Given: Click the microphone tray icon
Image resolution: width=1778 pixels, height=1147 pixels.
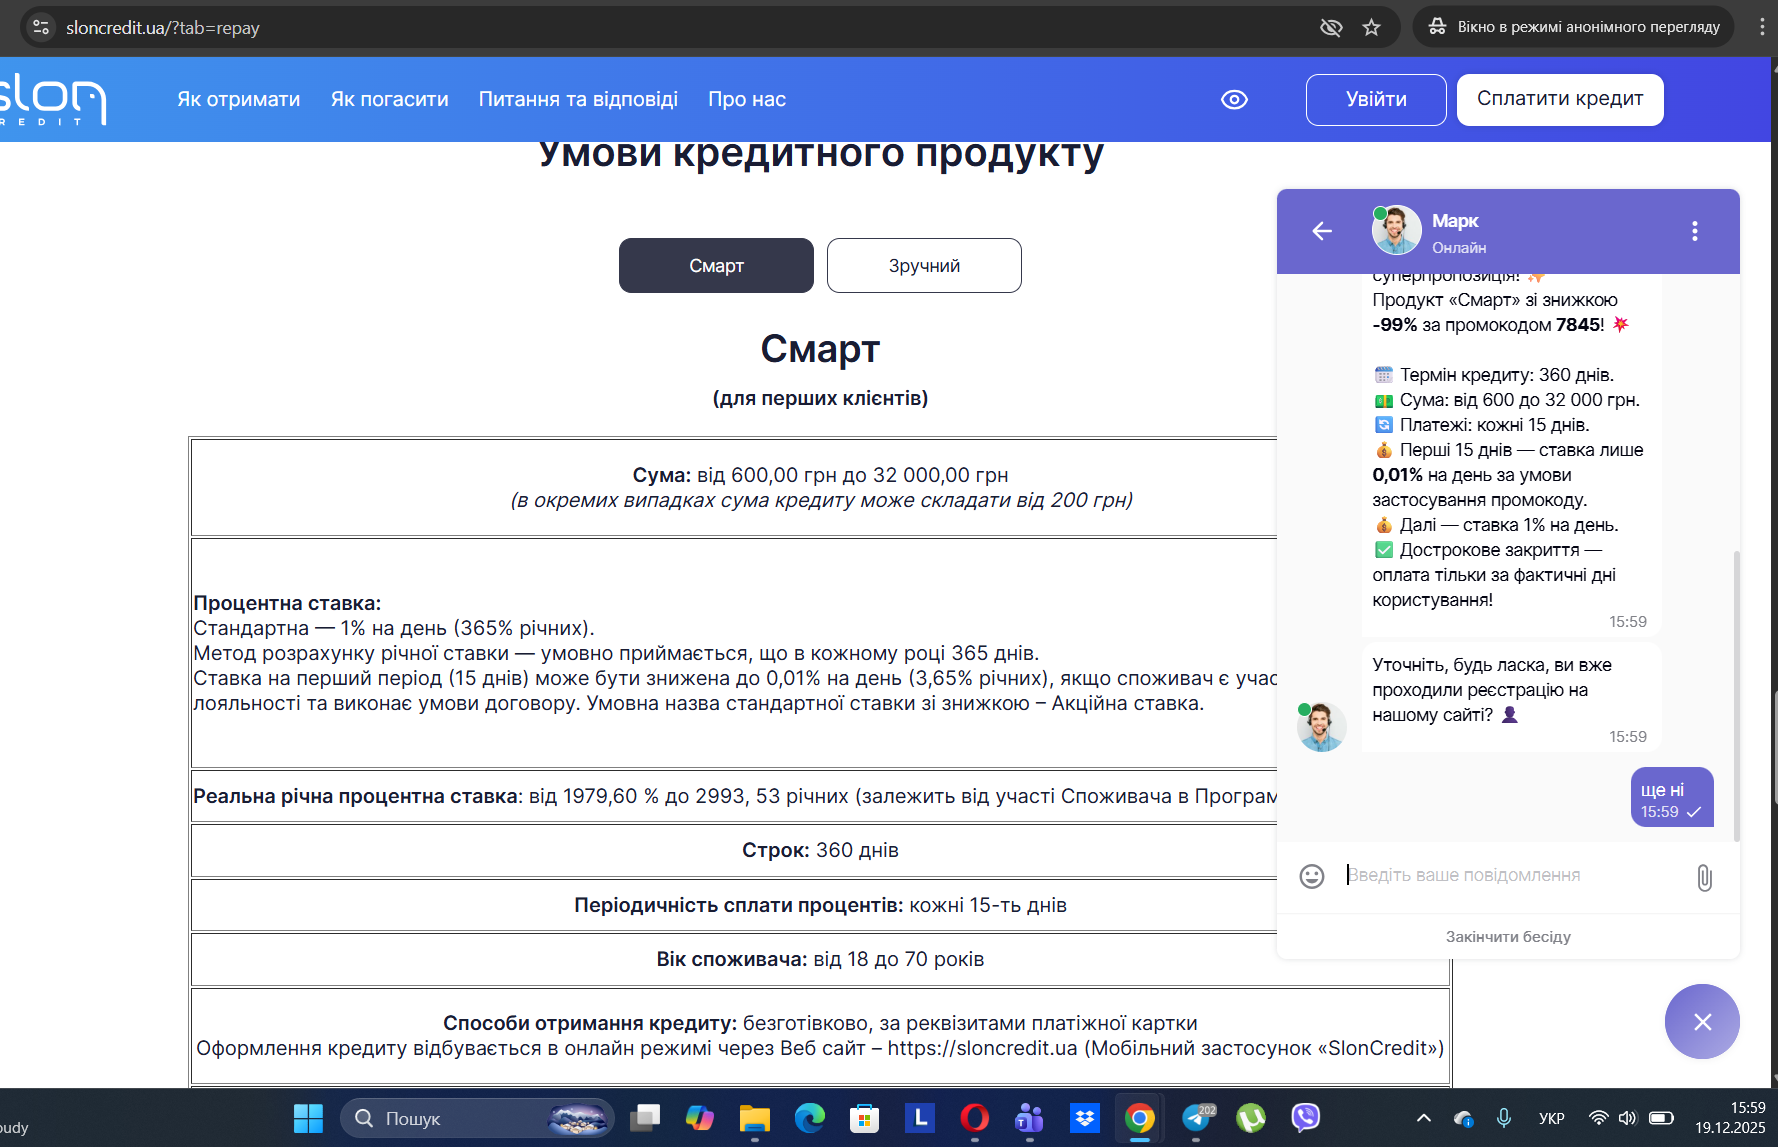Looking at the screenshot, I should (x=1504, y=1118).
